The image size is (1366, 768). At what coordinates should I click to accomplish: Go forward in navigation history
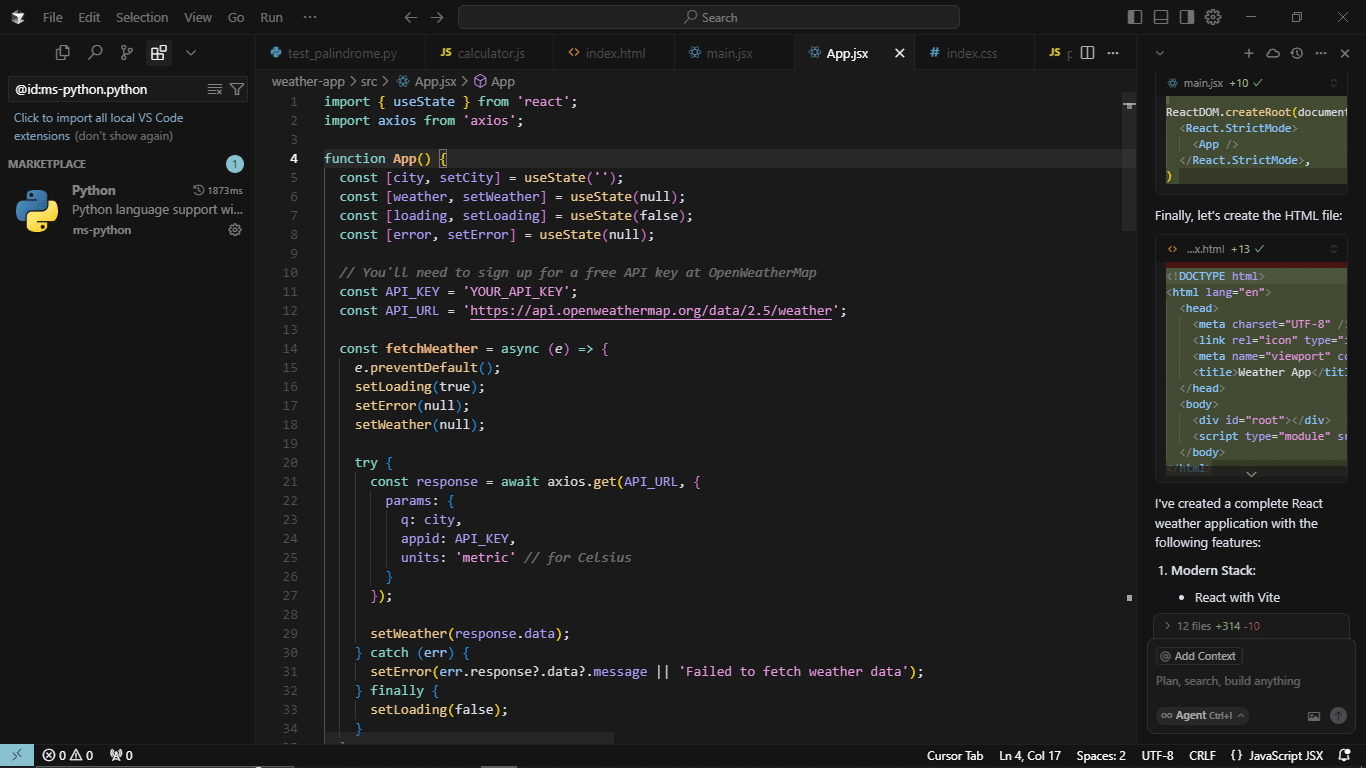pos(436,17)
